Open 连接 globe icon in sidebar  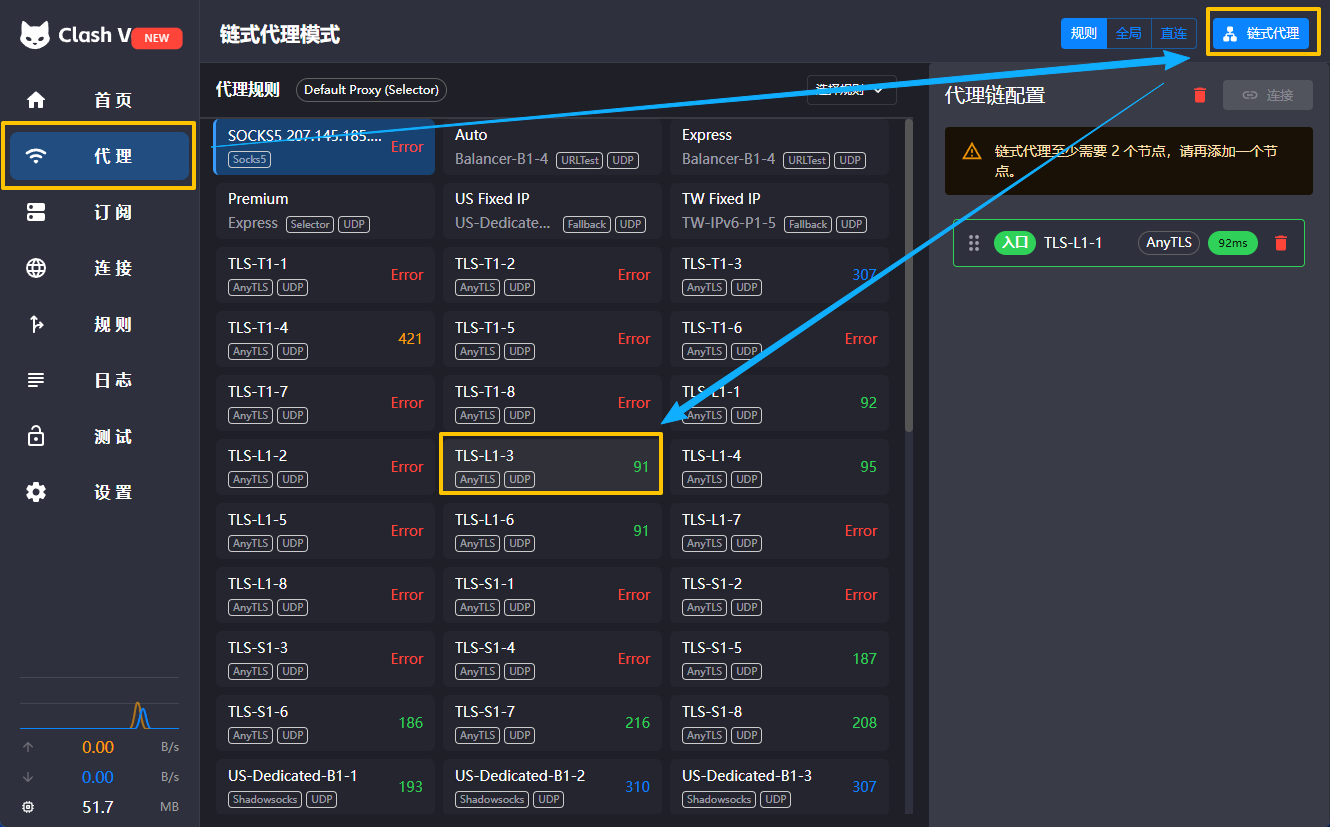(x=36, y=268)
